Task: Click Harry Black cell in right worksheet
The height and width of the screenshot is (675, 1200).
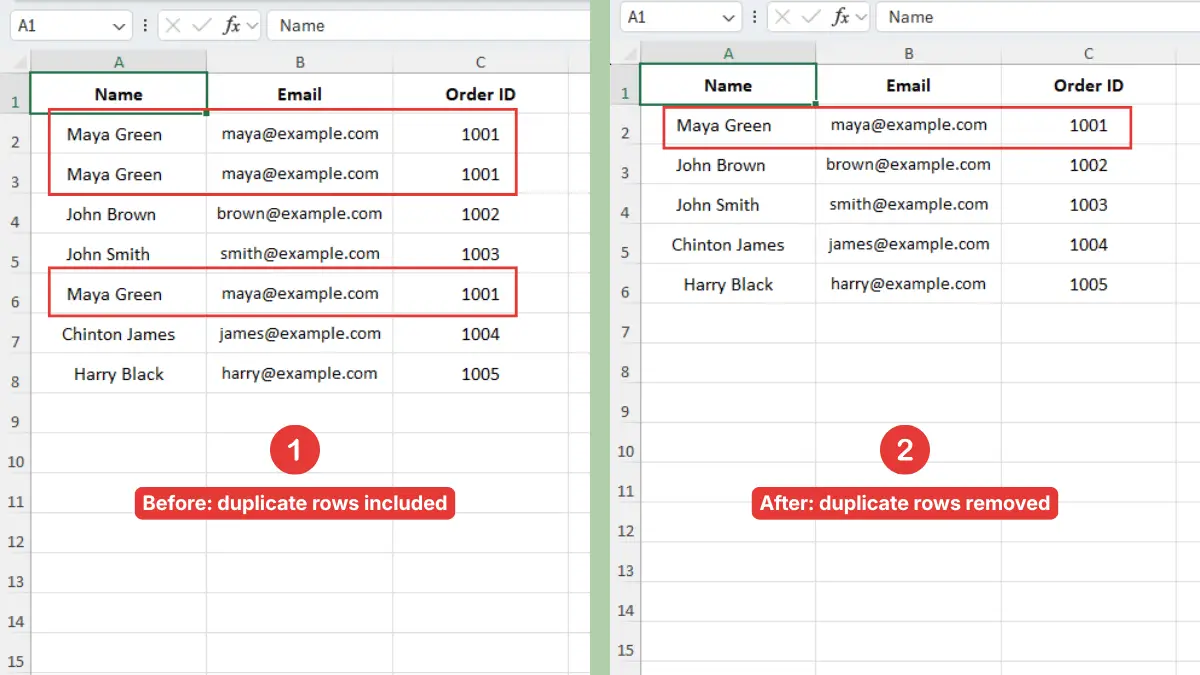Action: (x=728, y=285)
